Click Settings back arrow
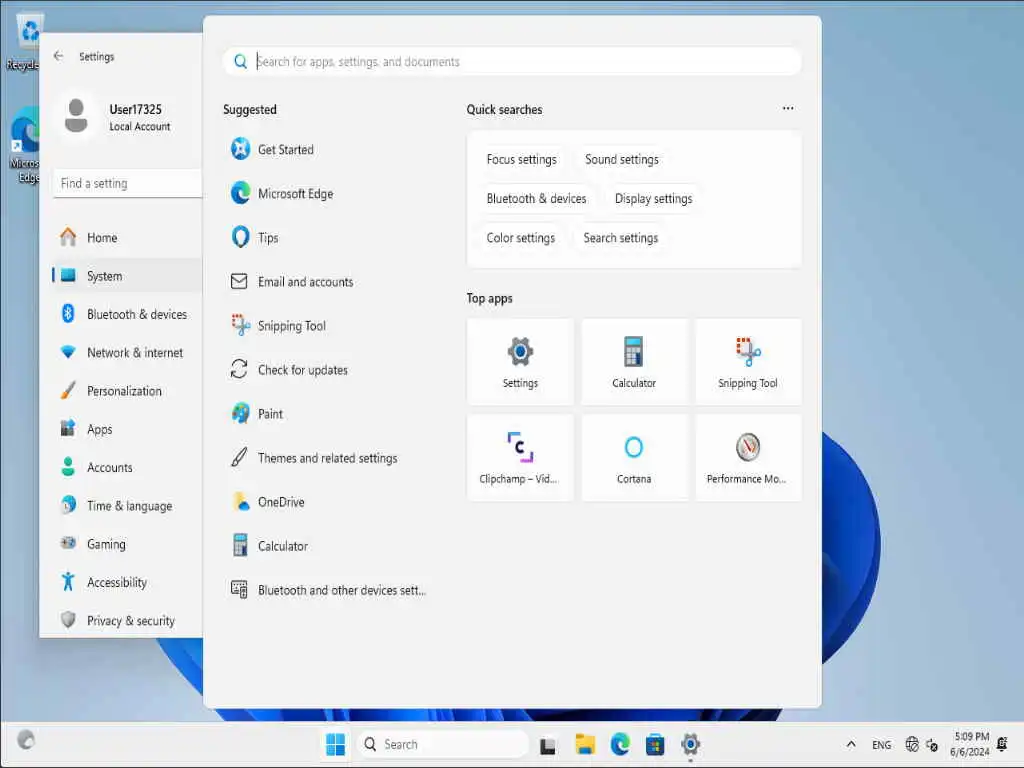Image resolution: width=1024 pixels, height=768 pixels. click(x=59, y=56)
